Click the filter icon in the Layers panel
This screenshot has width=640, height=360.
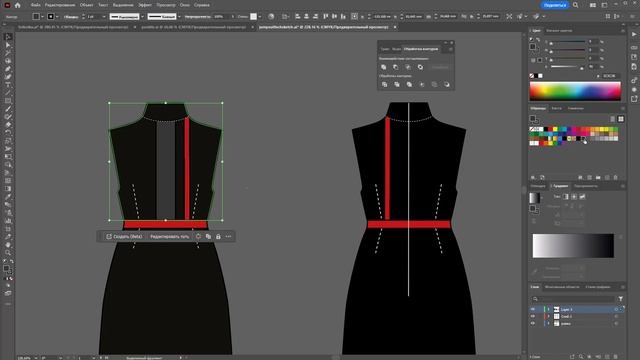pyautogui.click(x=620, y=299)
